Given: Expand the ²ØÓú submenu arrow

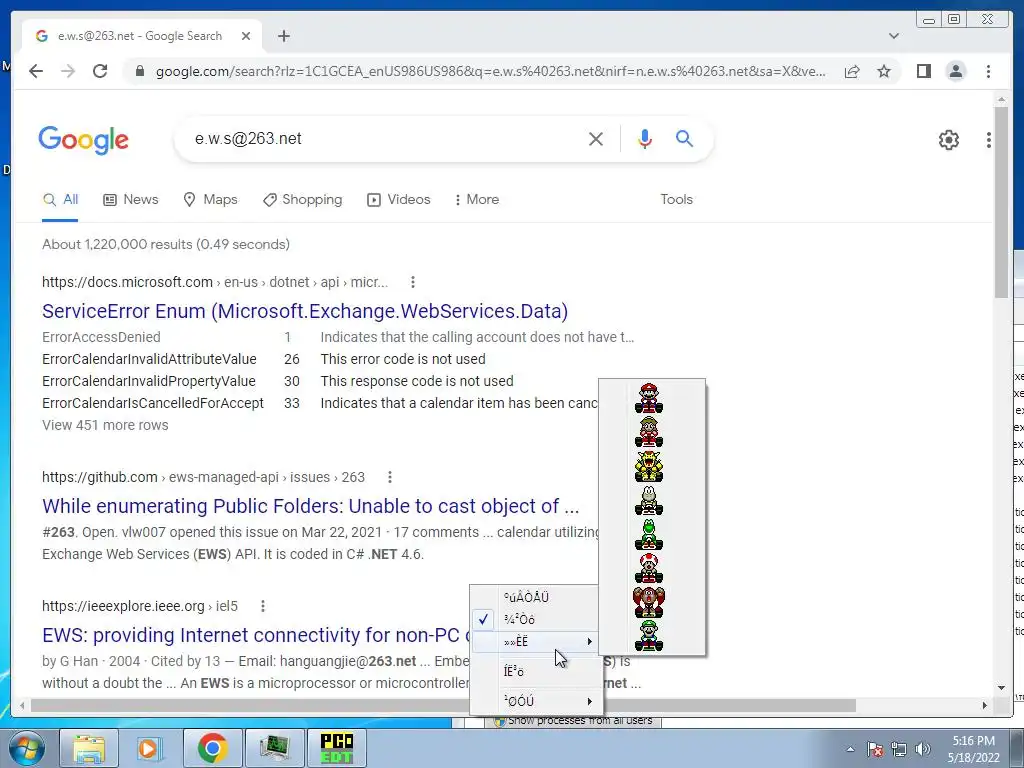Looking at the screenshot, I should point(590,701).
